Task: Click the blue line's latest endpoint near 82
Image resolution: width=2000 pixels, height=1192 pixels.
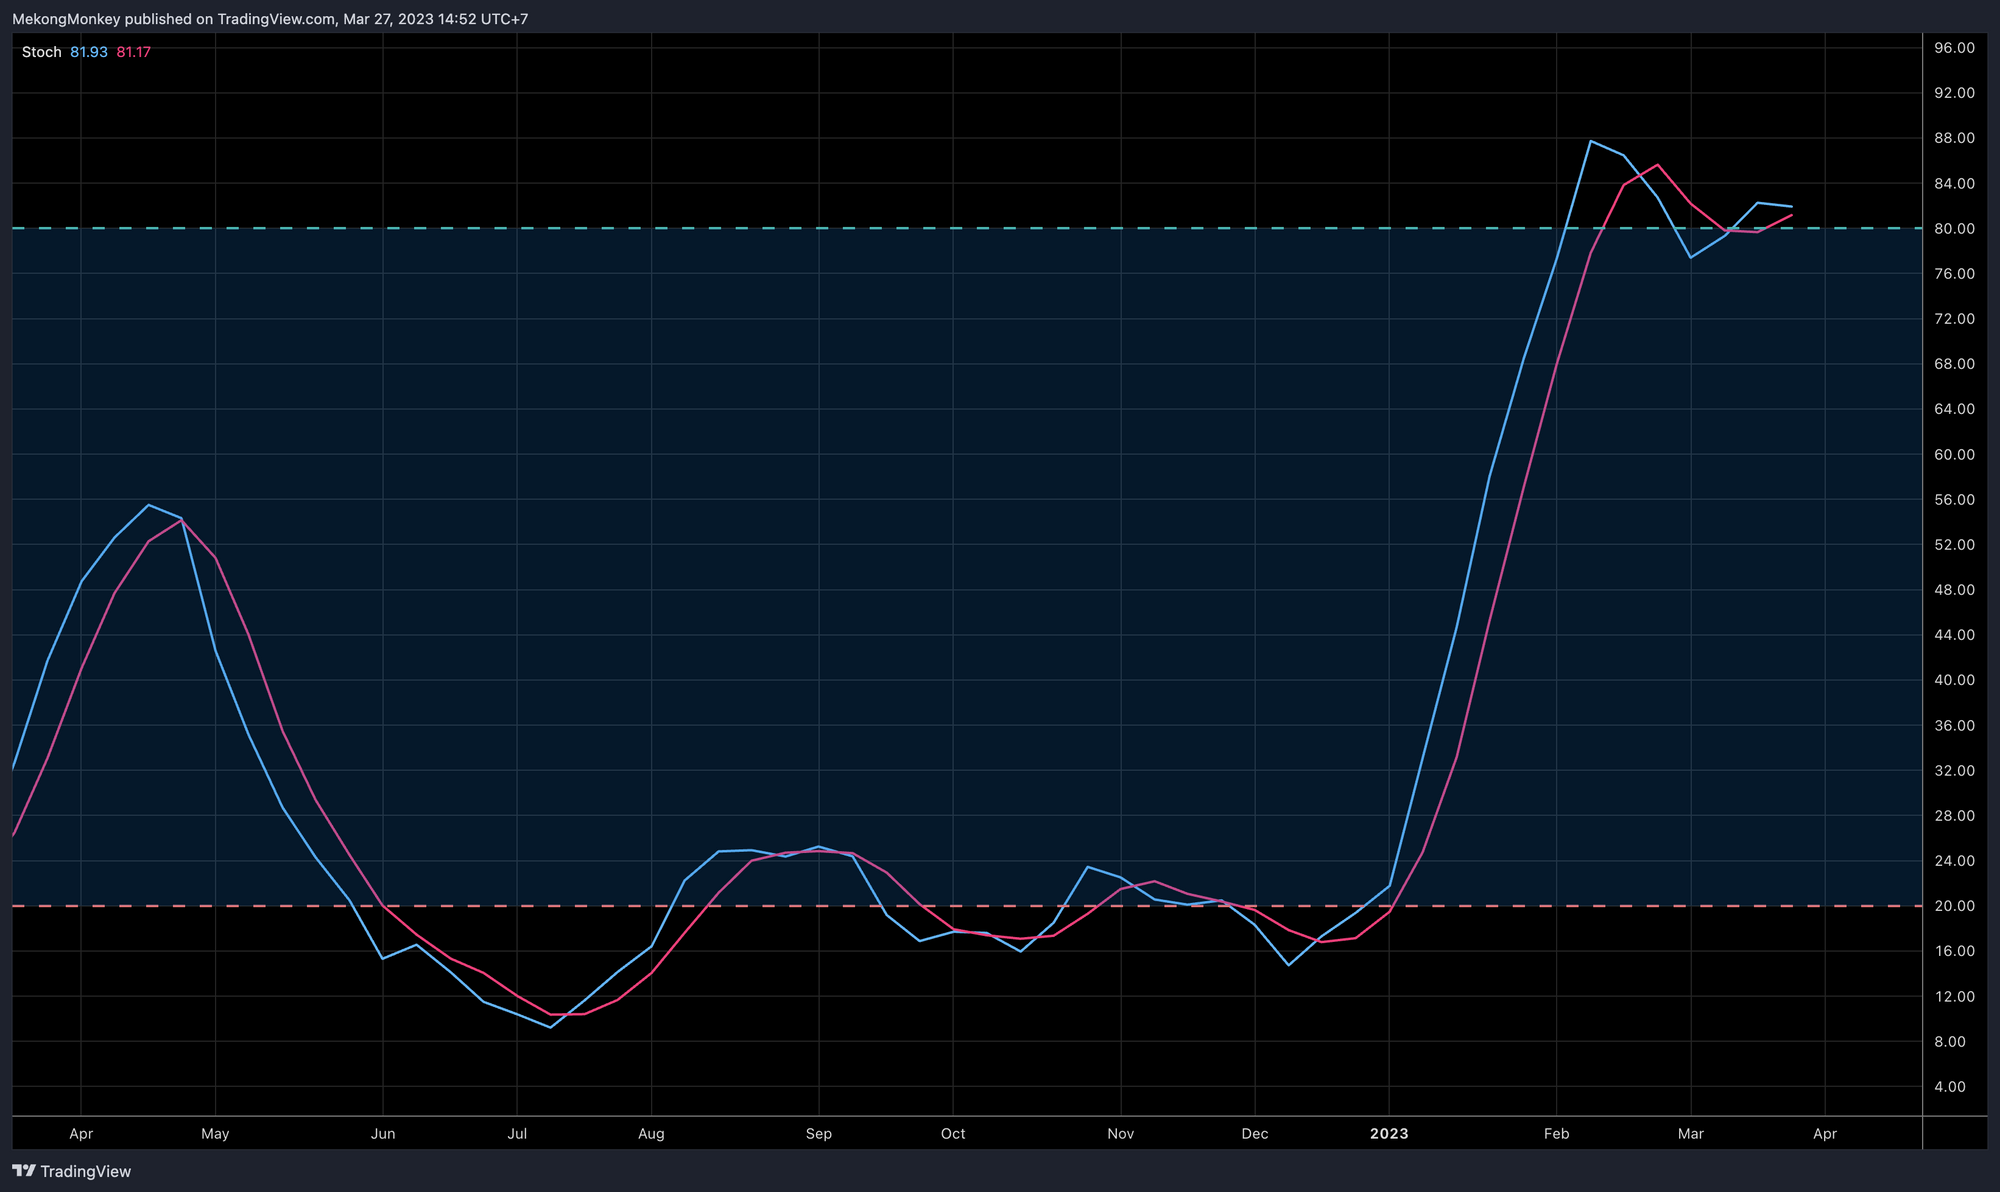Action: (1791, 206)
